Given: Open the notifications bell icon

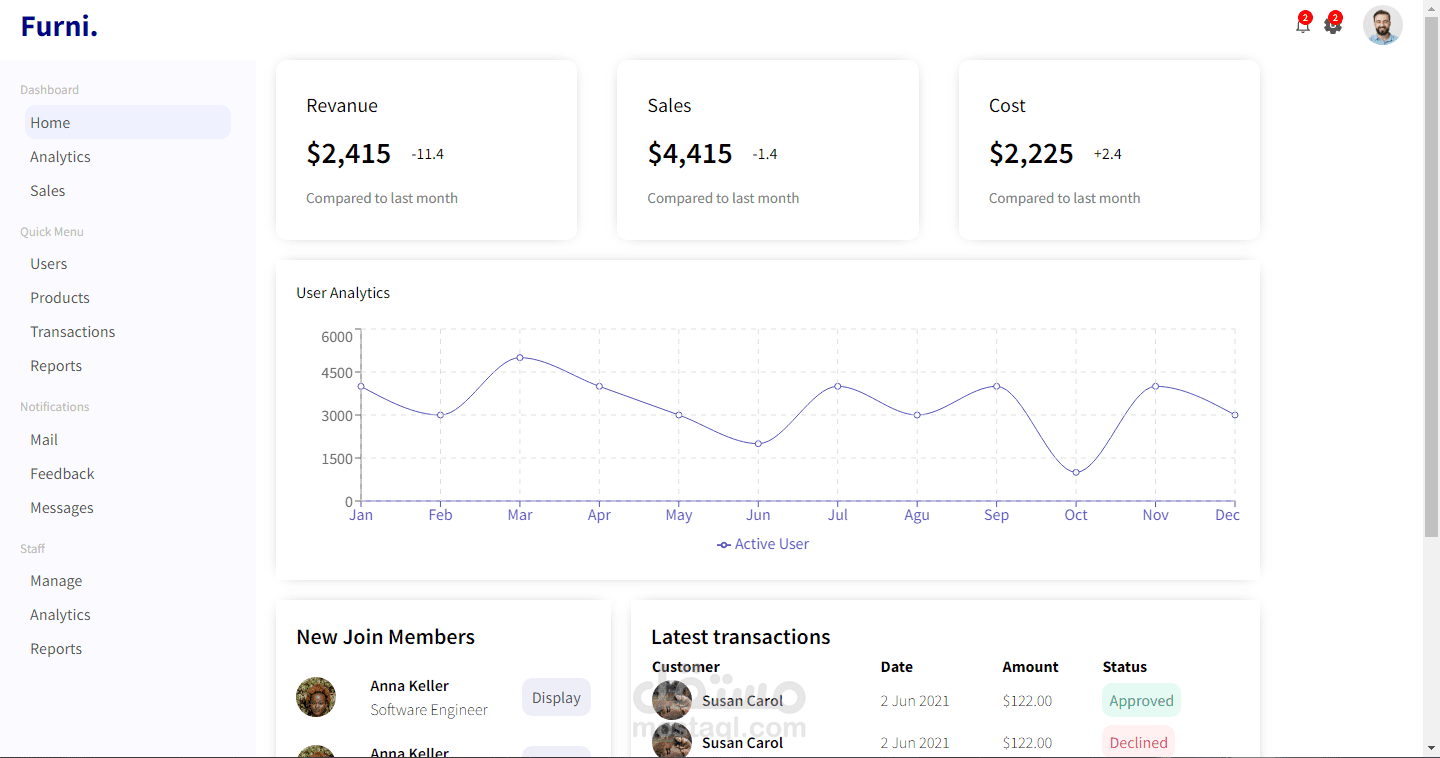Looking at the screenshot, I should tap(1302, 25).
